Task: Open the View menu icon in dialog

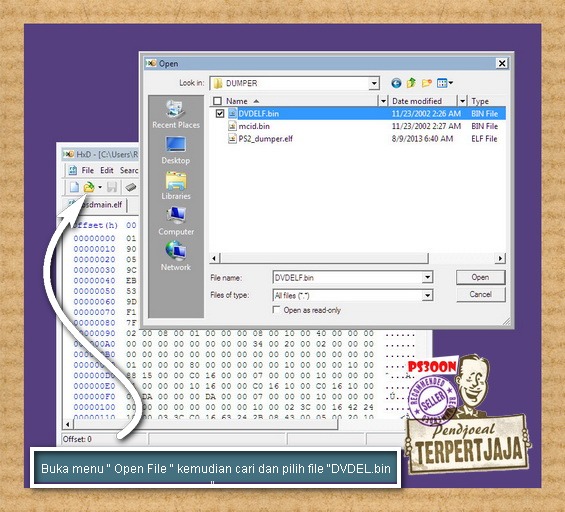Action: click(445, 83)
